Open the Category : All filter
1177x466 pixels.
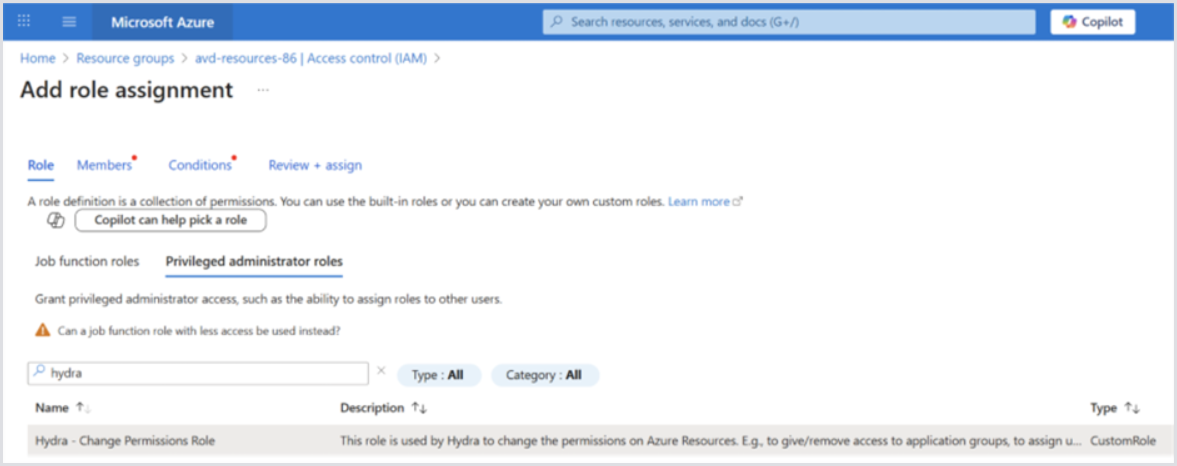click(x=544, y=375)
